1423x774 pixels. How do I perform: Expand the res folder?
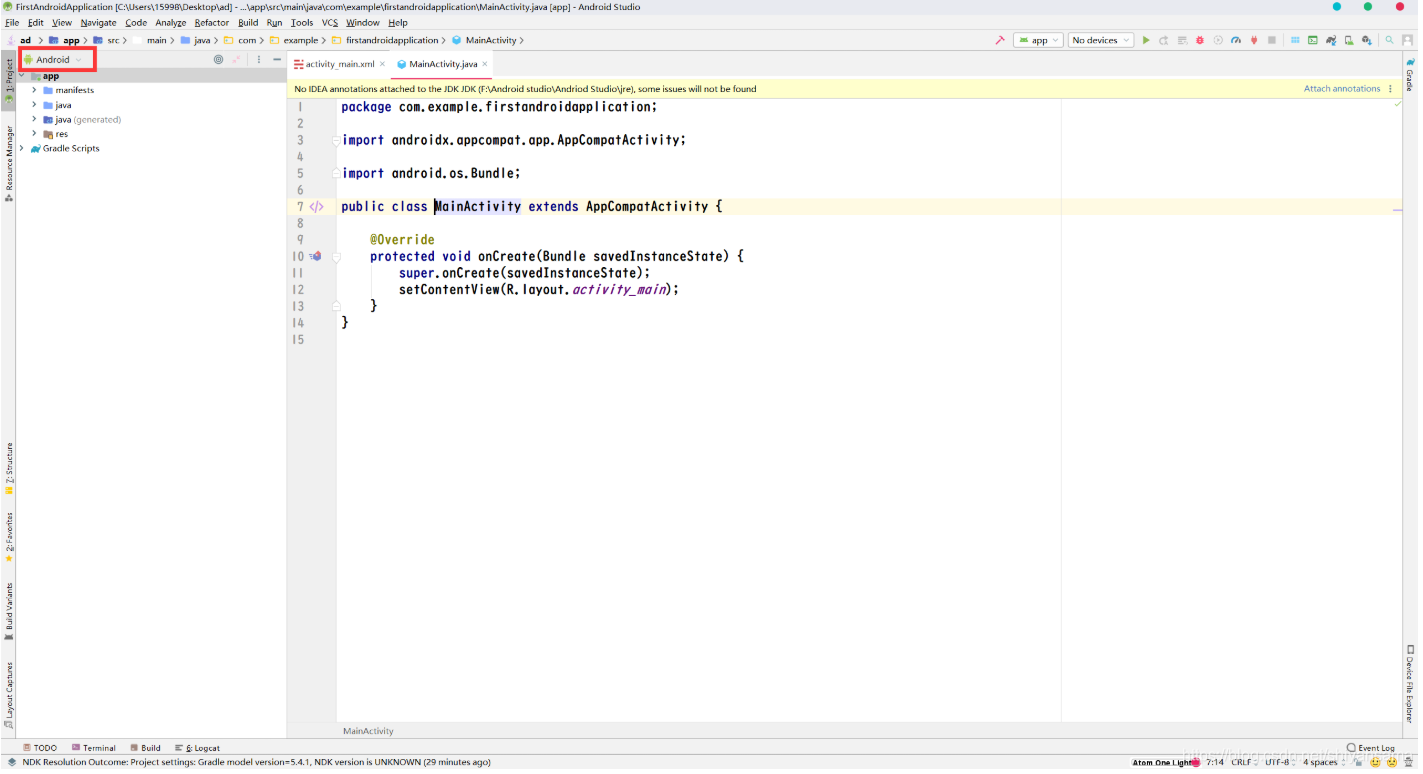tap(34, 134)
